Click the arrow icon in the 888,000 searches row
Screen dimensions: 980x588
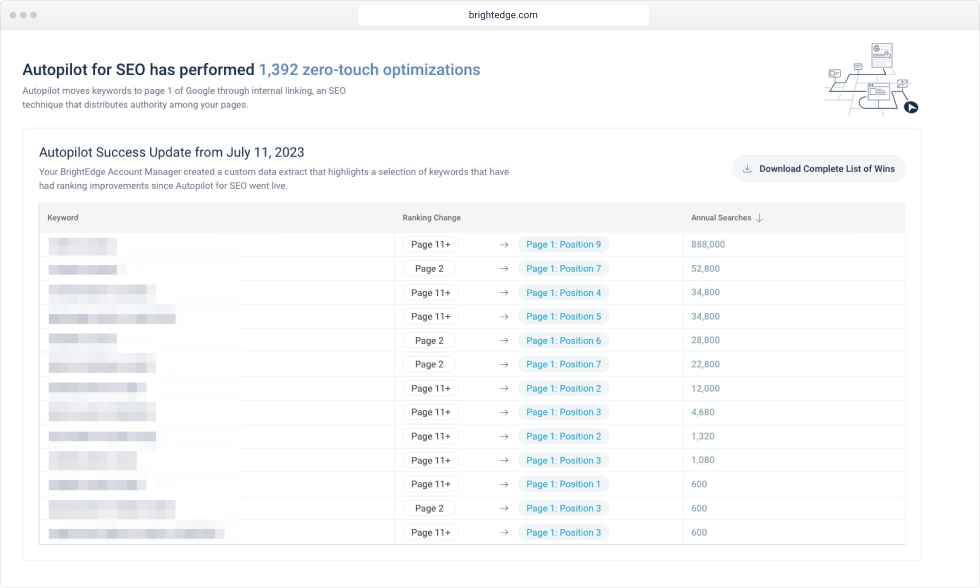(x=505, y=245)
